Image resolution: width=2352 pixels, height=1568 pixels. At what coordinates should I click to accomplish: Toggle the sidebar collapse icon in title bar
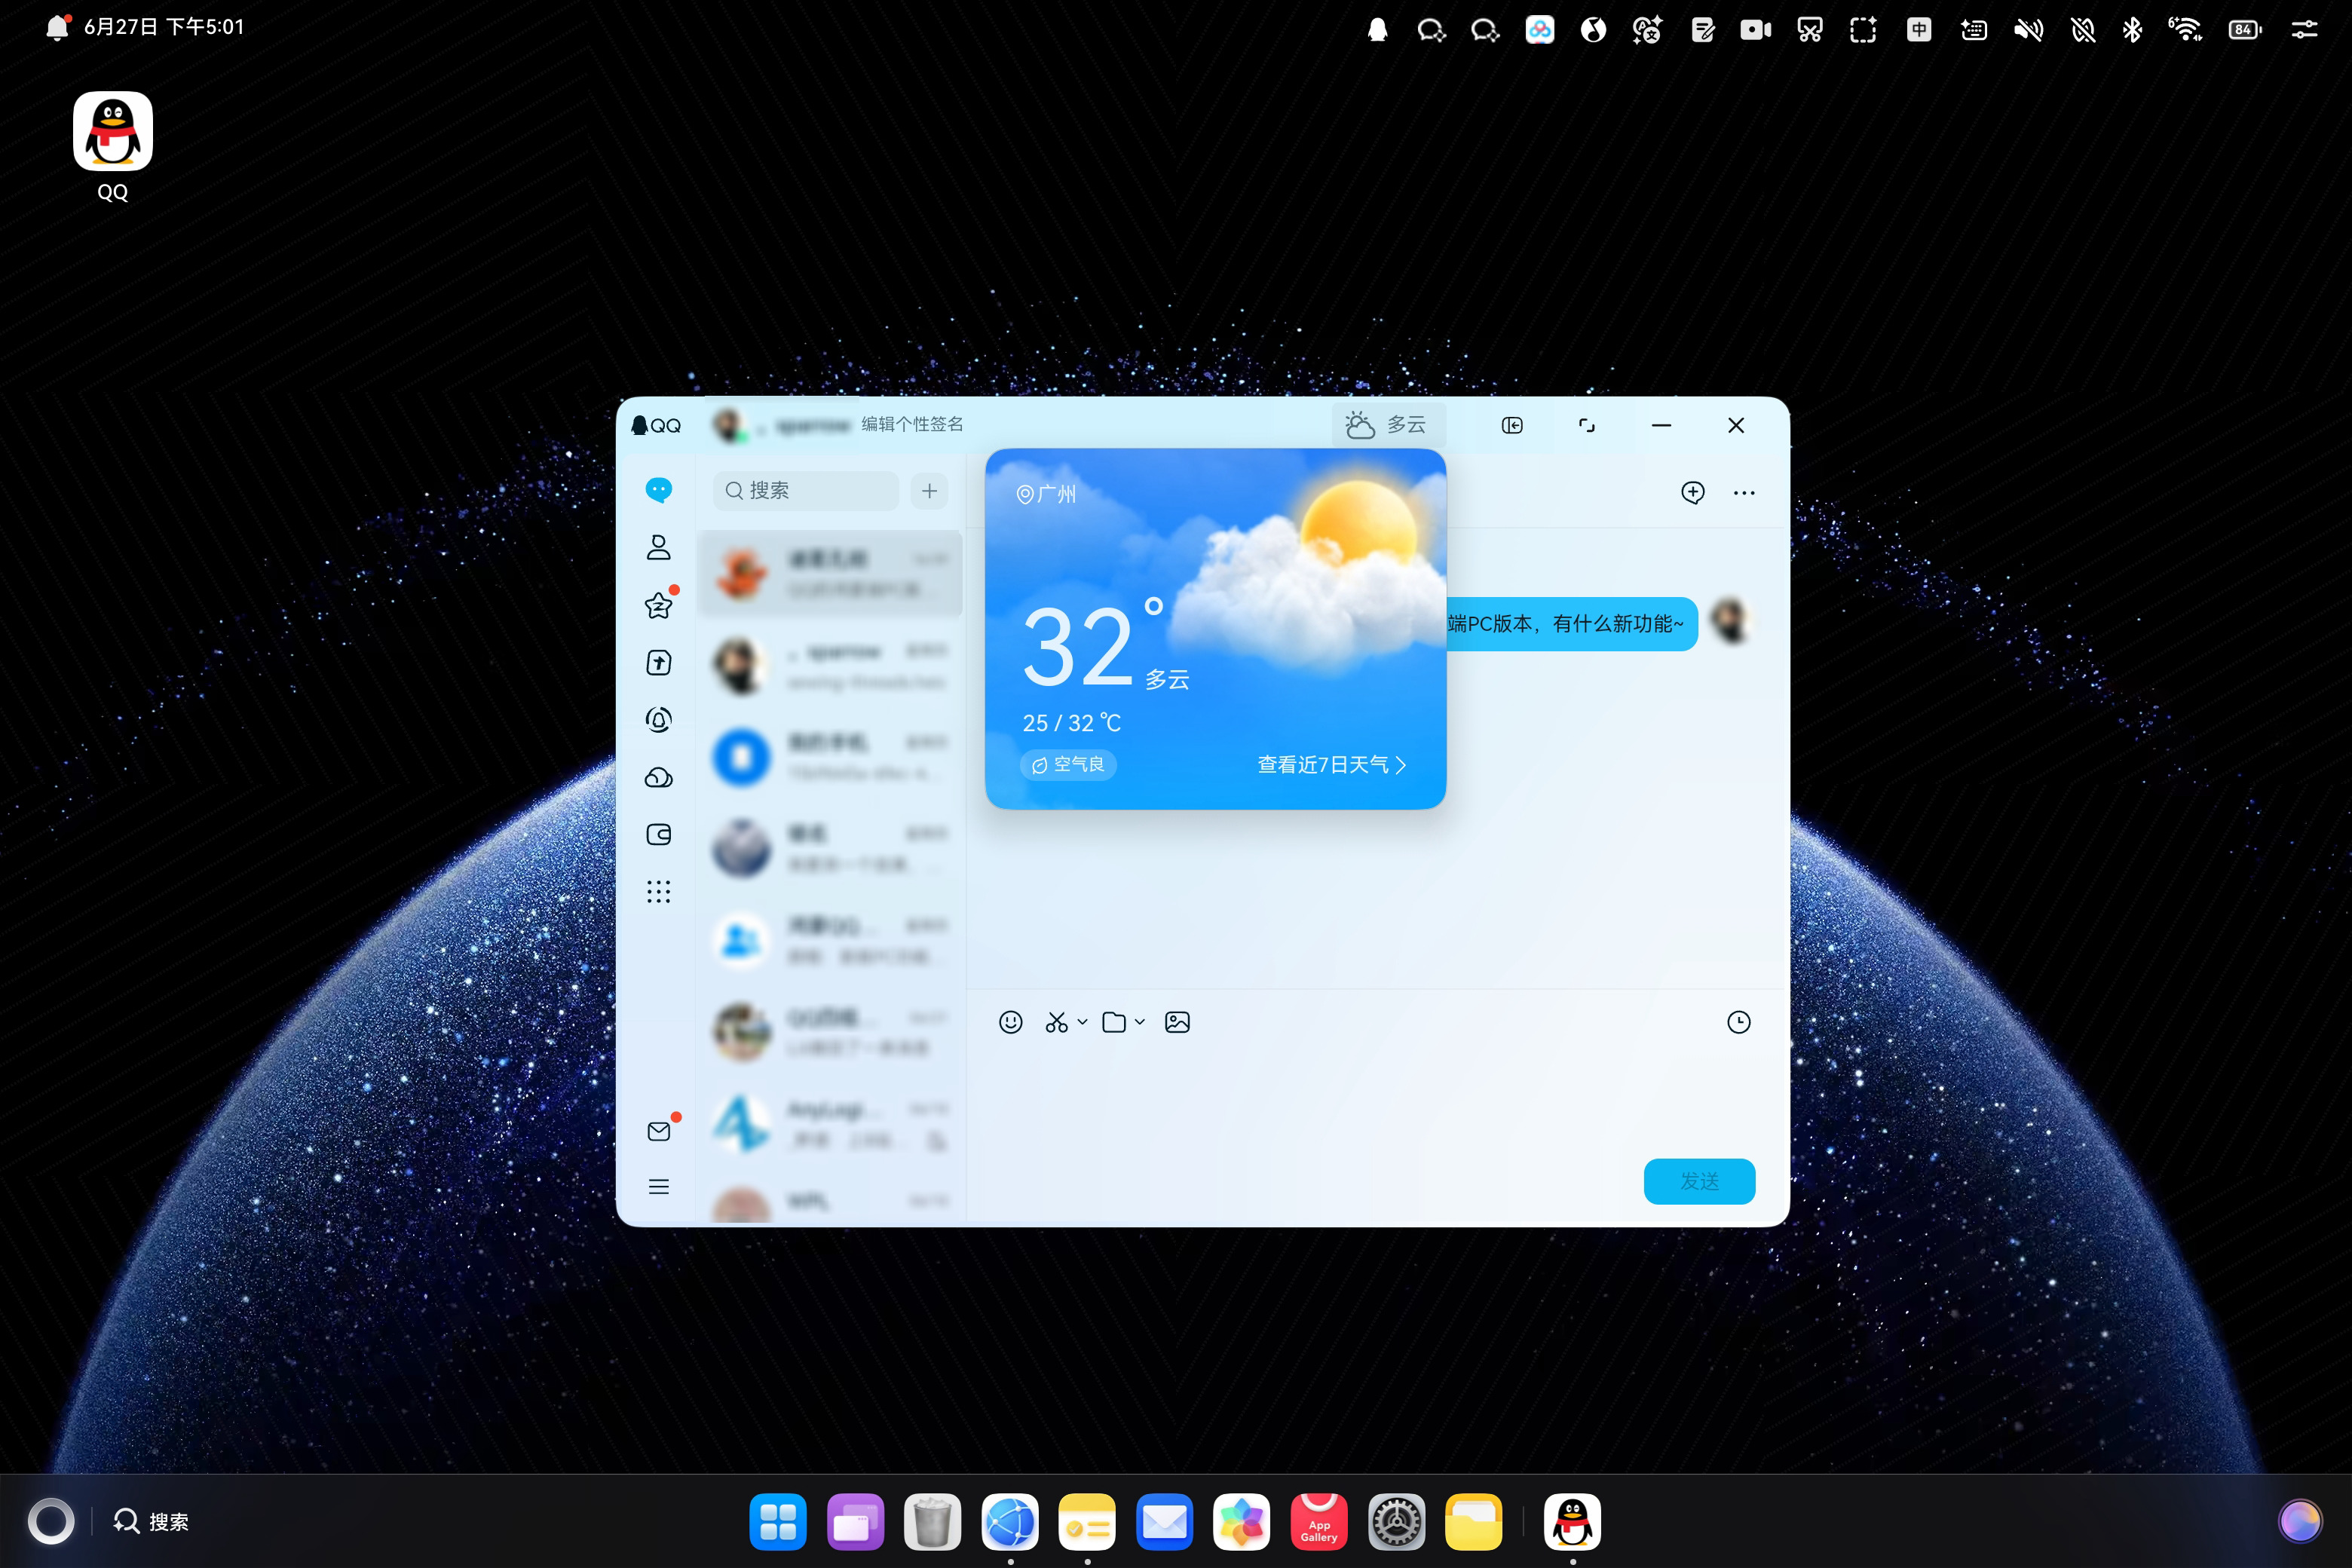pyautogui.click(x=1511, y=425)
